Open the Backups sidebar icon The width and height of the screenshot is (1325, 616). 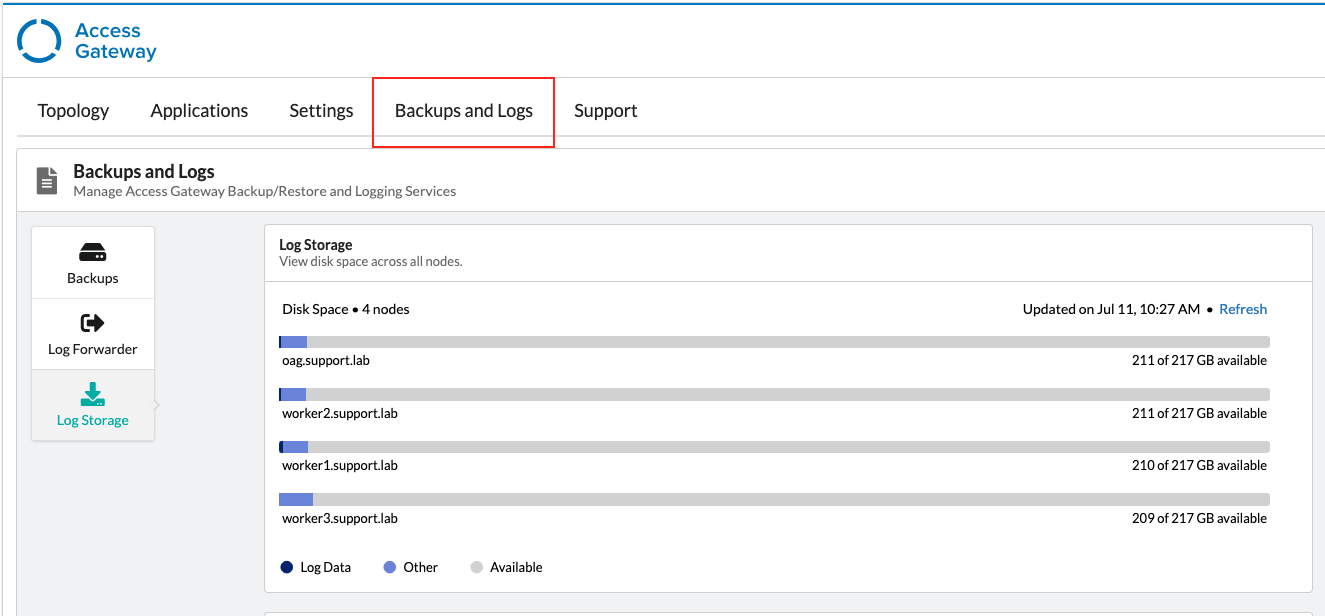coord(93,252)
